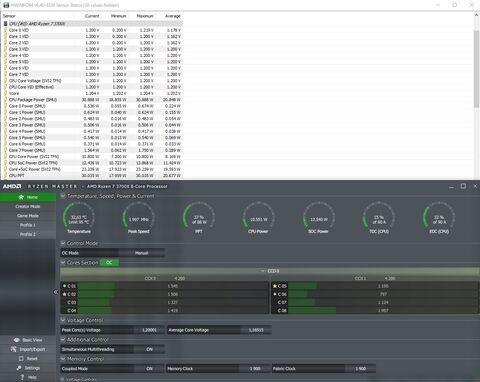480x382 pixels.
Task: Click the CCX 0 speed value 4 200
Action: click(180, 278)
